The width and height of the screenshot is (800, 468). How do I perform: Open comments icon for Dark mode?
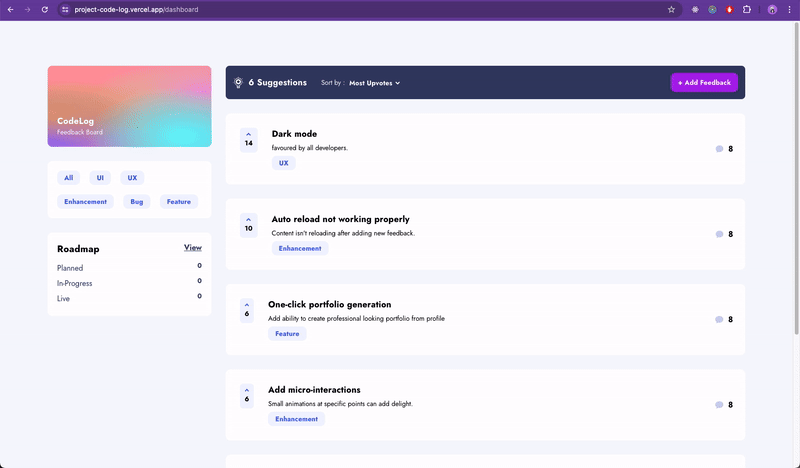(719, 149)
